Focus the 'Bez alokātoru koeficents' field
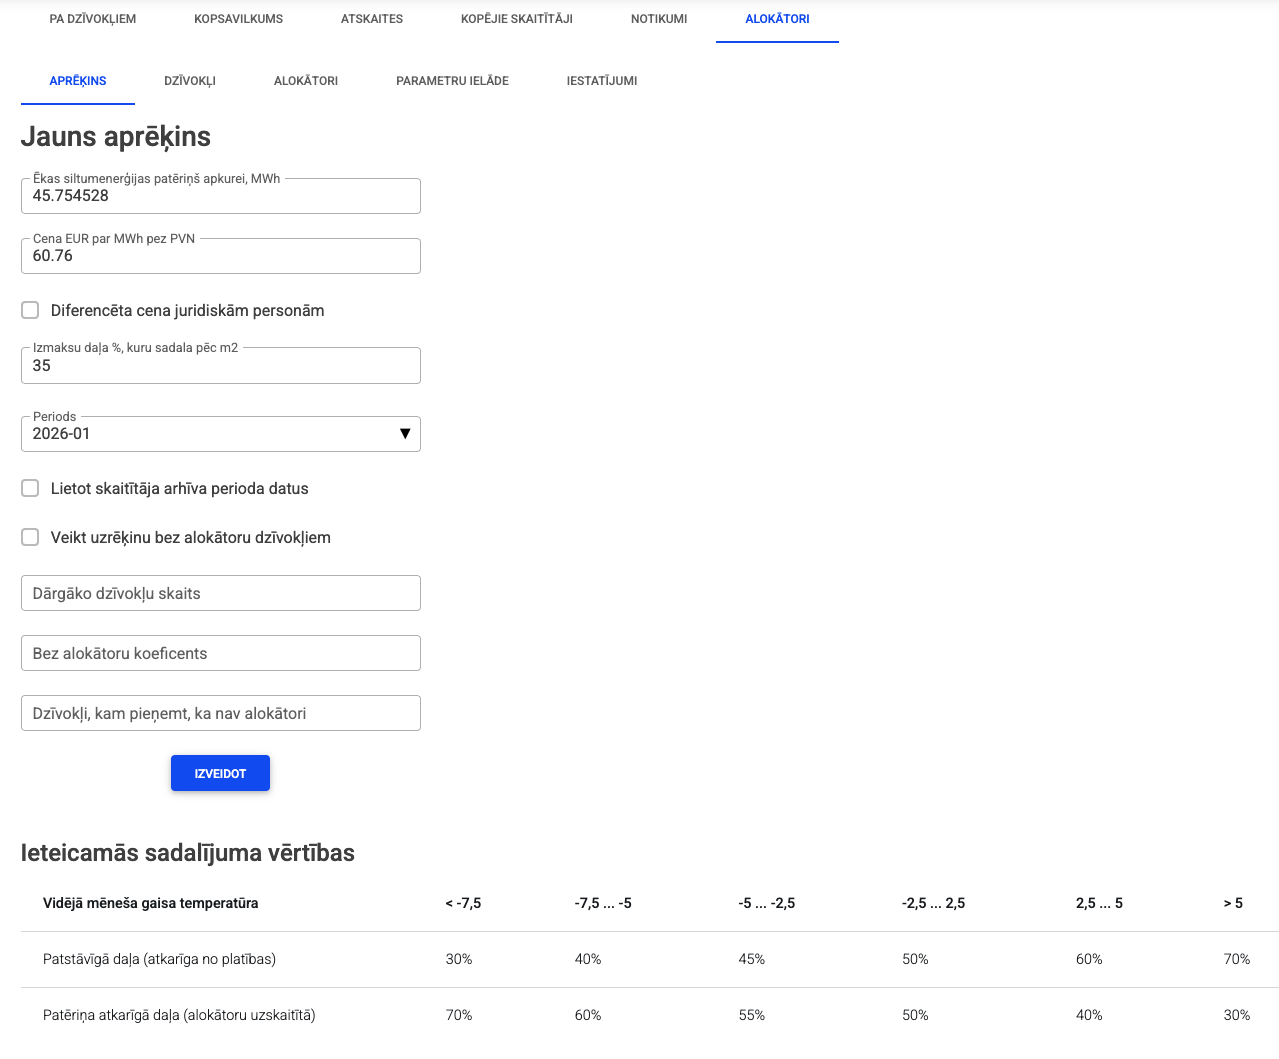 tap(220, 652)
